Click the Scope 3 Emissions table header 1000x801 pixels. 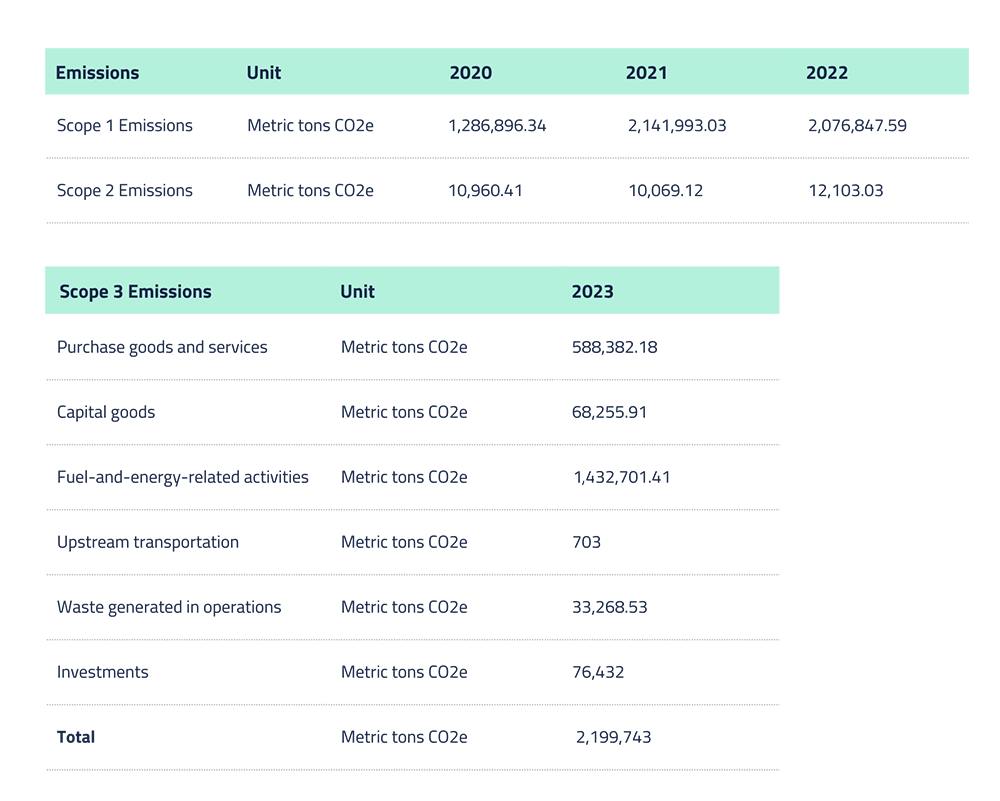pos(135,292)
